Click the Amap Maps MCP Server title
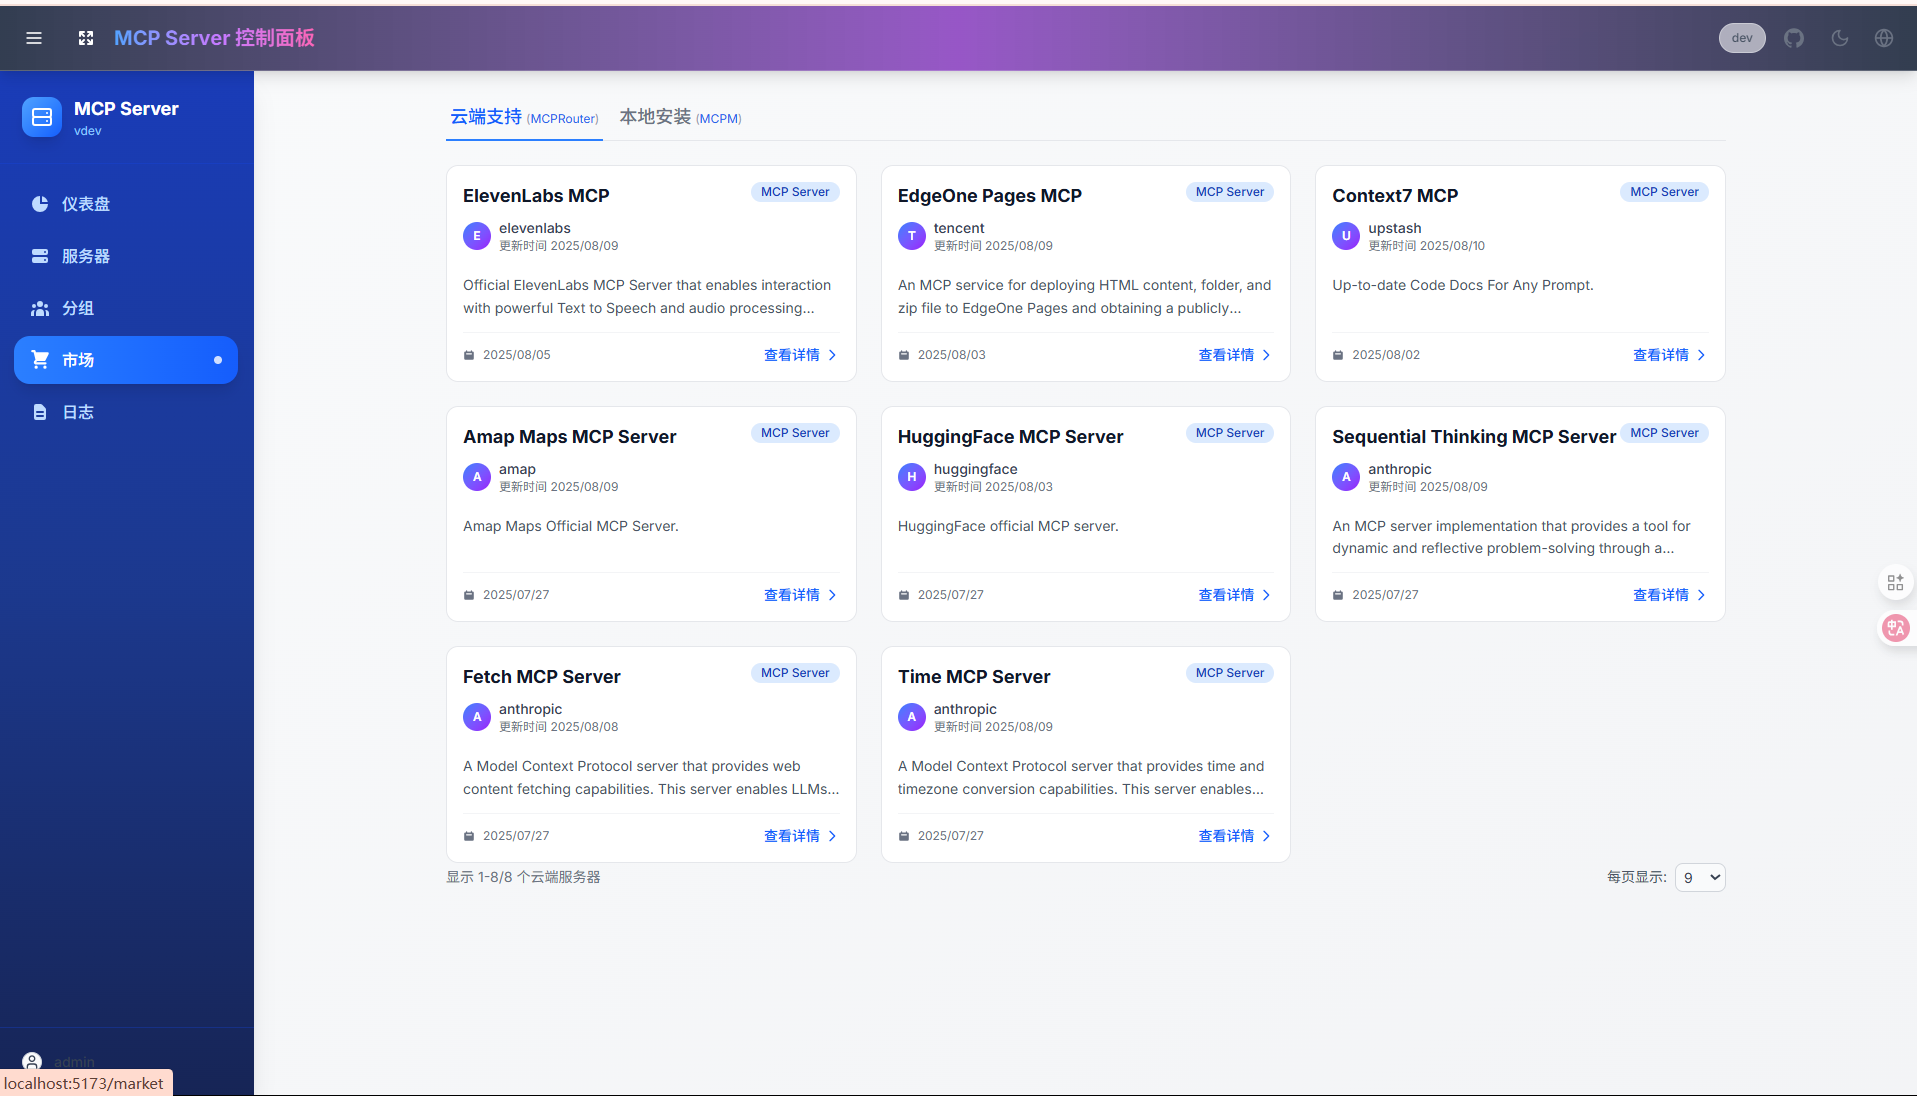The height and width of the screenshot is (1096, 1917). pos(570,437)
